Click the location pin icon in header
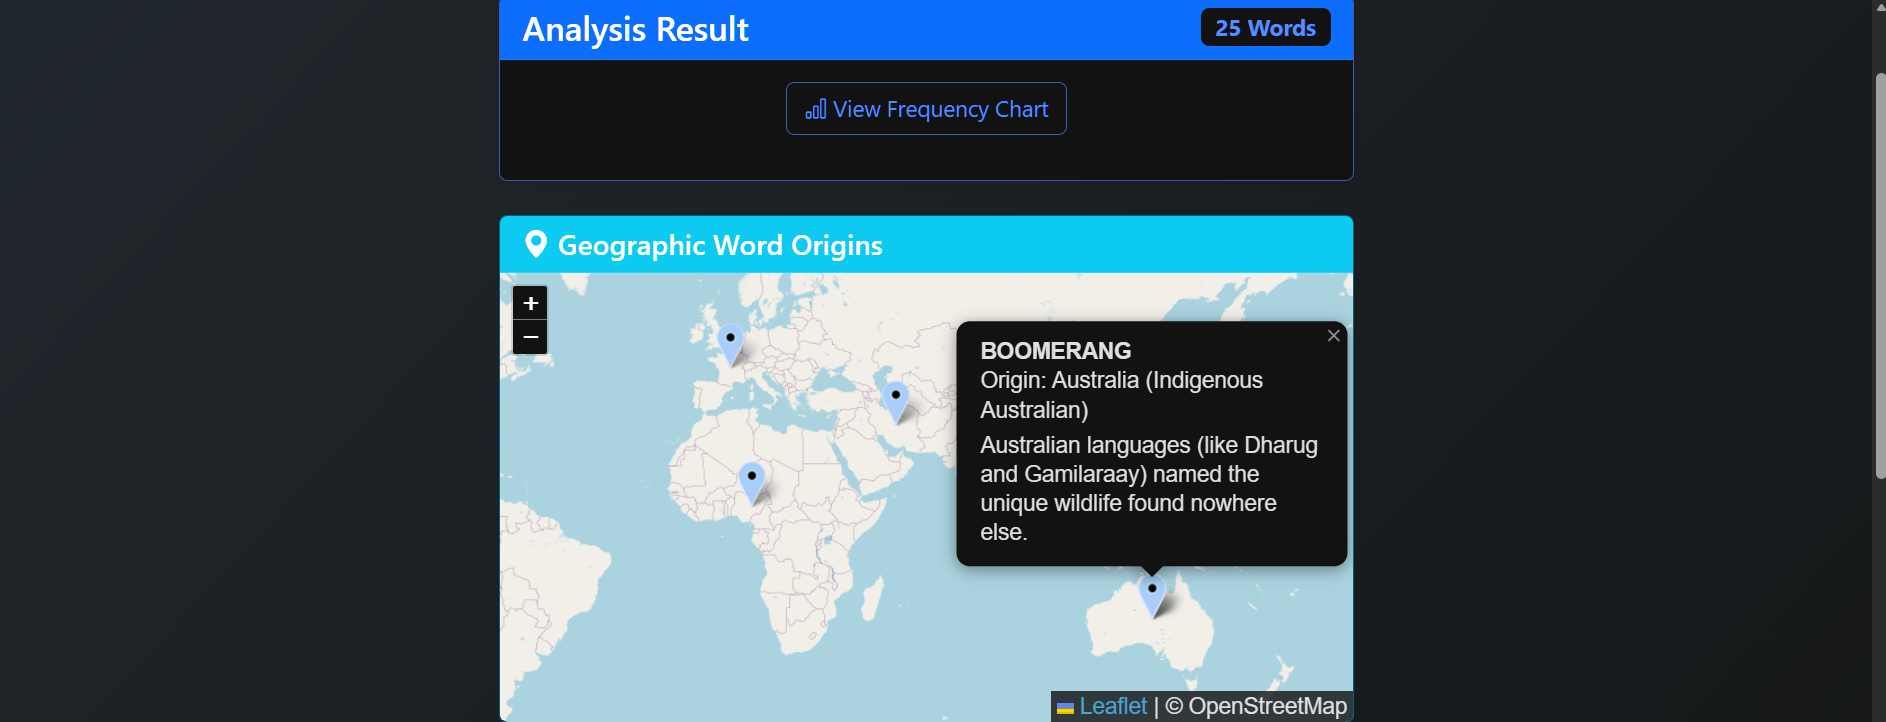 pos(536,244)
